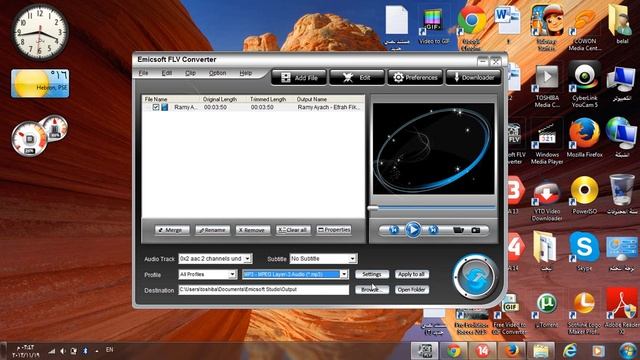This screenshot has width=640, height=360.
Task: Open Windows Media Player desktop shortcut
Action: pos(547,142)
